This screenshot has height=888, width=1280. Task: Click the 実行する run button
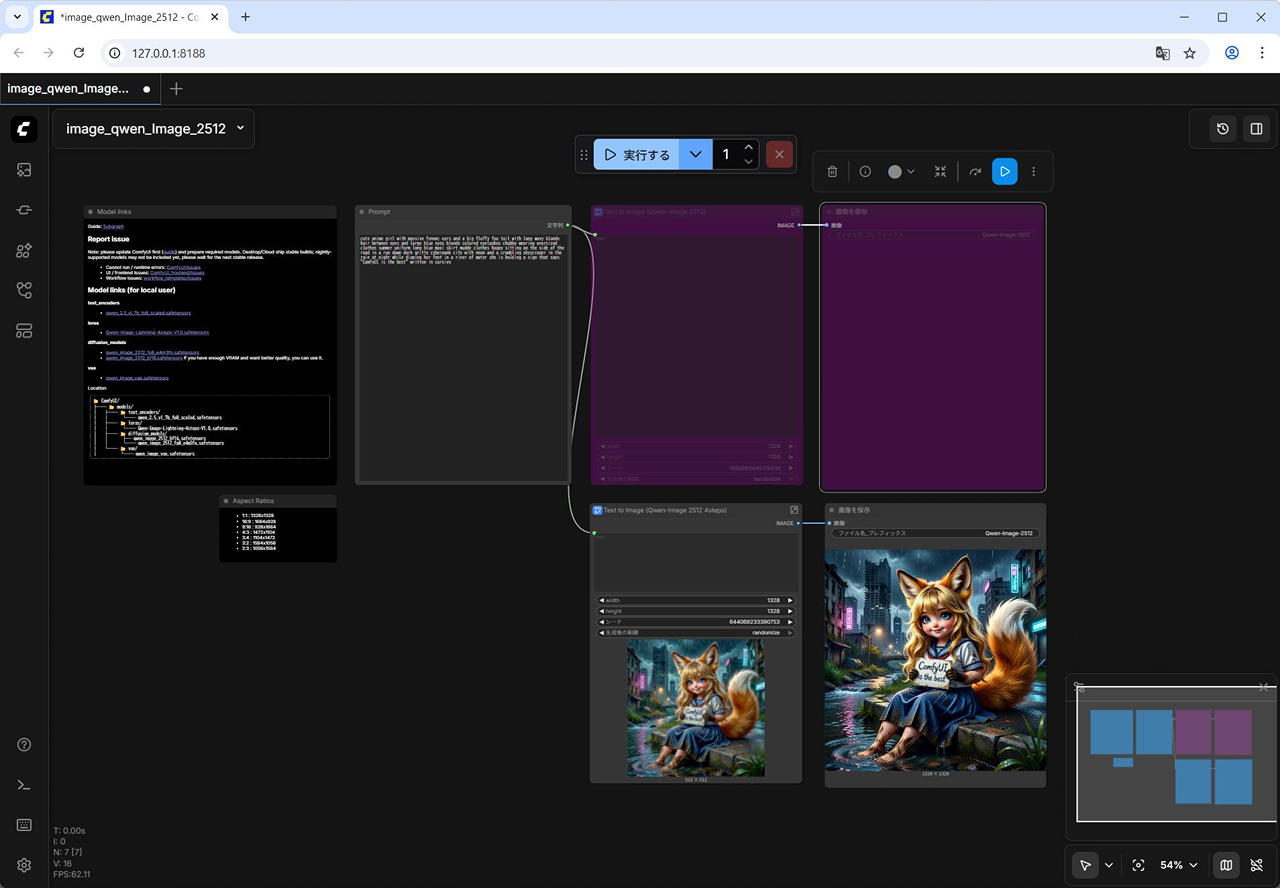(637, 155)
